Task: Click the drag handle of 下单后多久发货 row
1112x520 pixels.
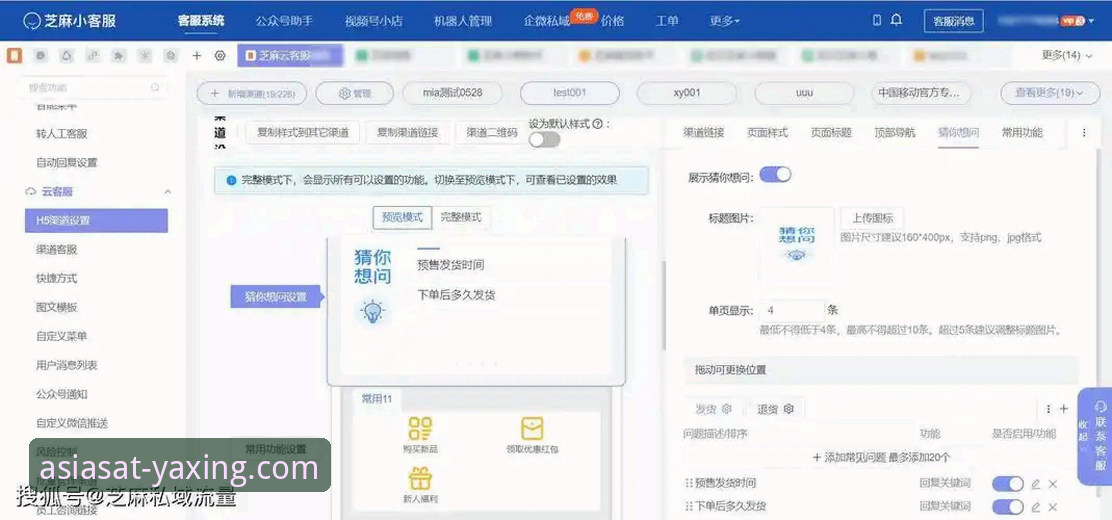Action: pos(688,507)
